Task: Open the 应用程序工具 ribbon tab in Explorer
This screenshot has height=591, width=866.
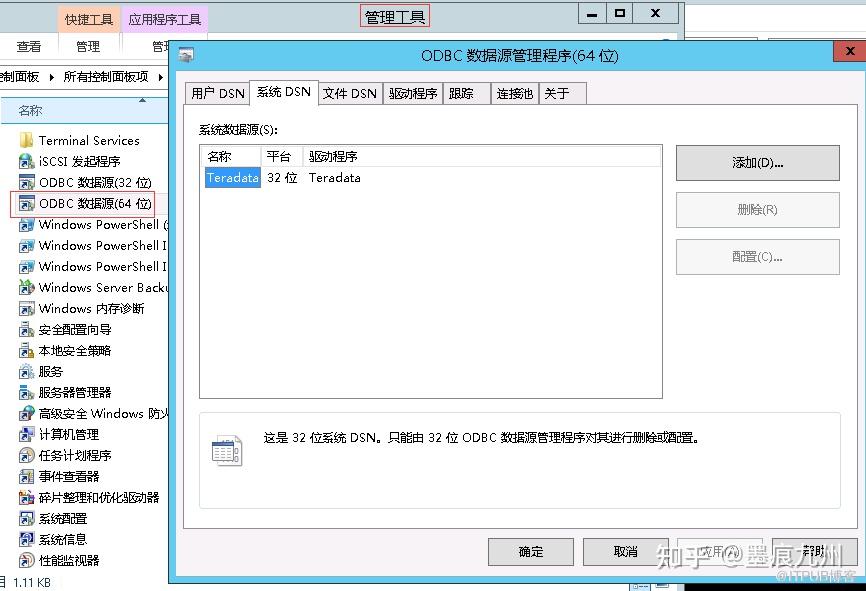Action: (x=164, y=19)
